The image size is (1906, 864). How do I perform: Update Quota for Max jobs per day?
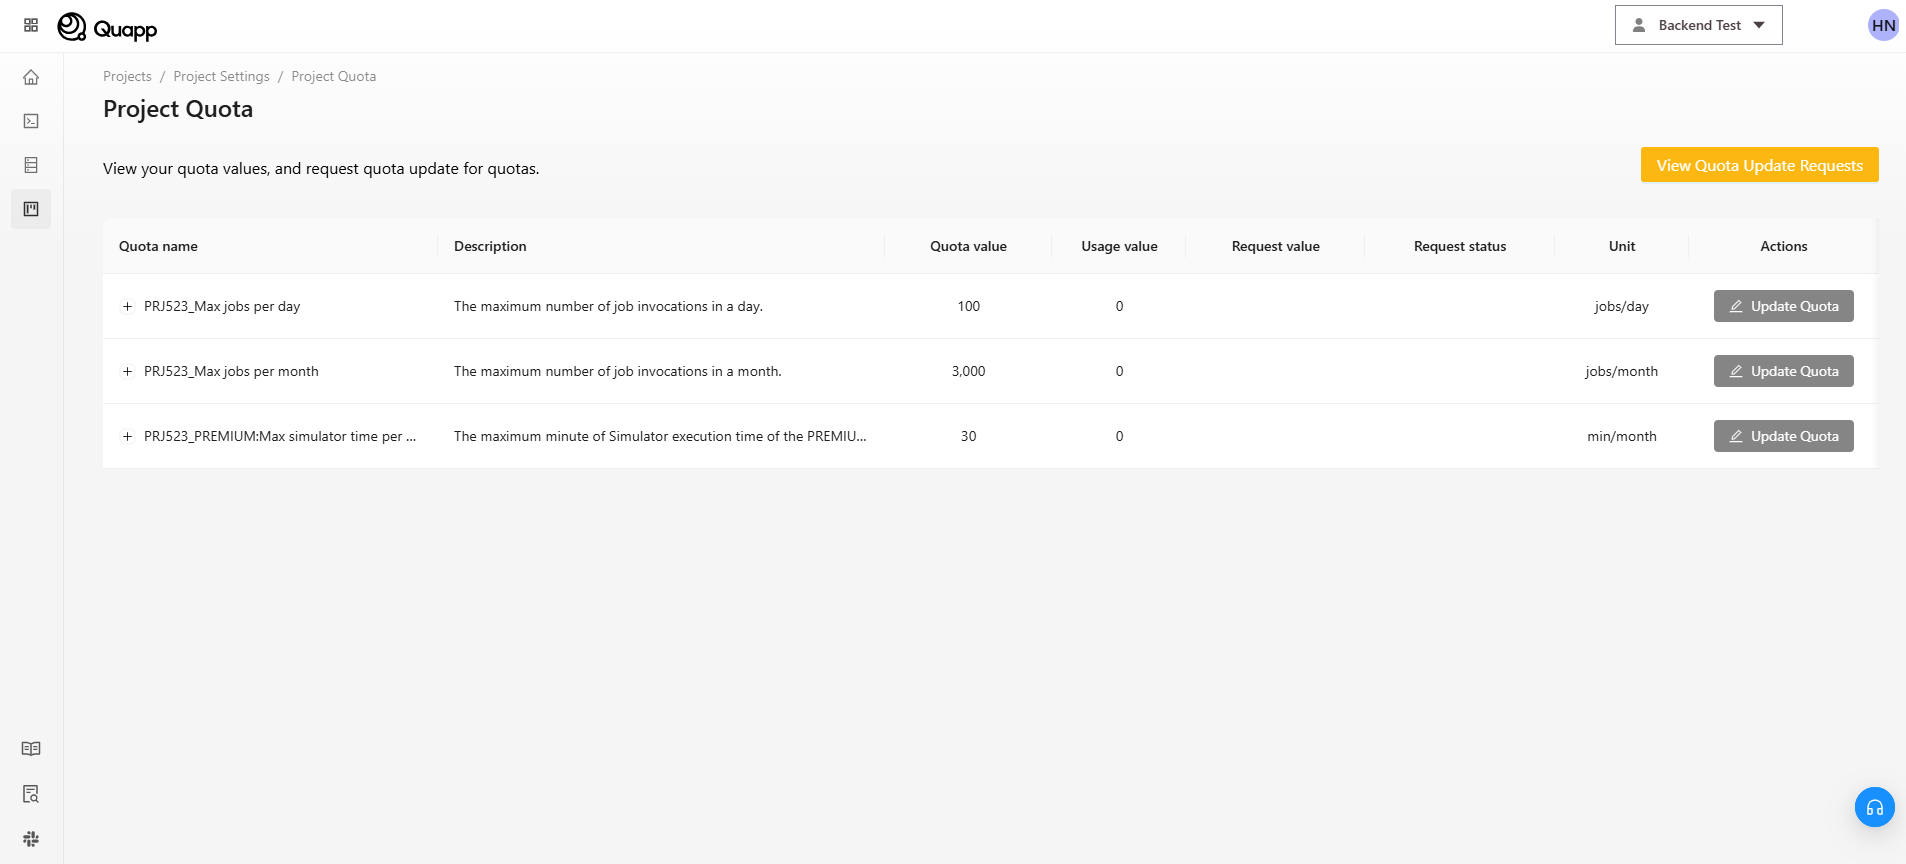[x=1783, y=306]
